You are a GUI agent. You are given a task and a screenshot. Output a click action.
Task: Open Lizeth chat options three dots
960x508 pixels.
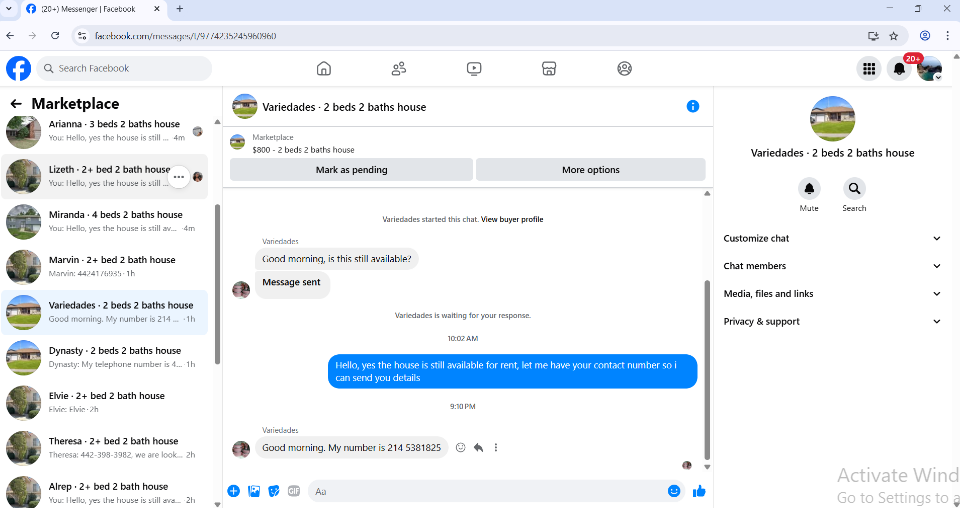tap(179, 177)
